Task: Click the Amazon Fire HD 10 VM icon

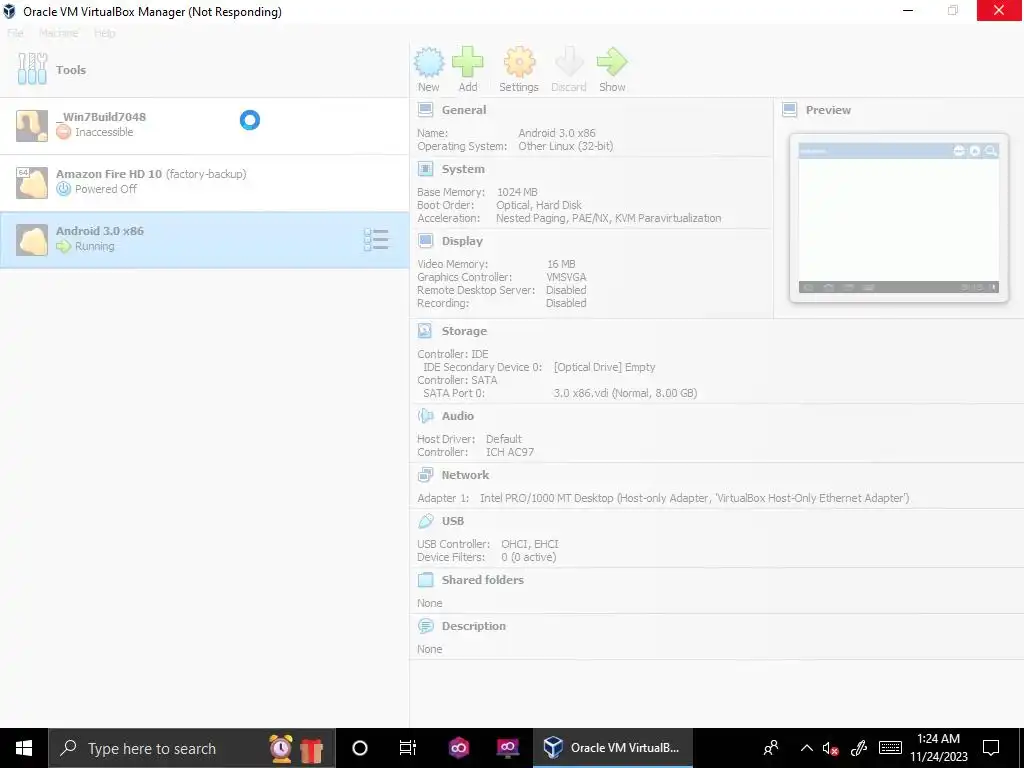Action: 32,183
